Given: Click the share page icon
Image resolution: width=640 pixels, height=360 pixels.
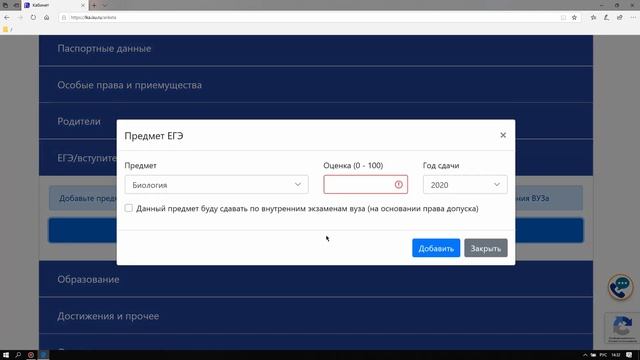Looking at the screenshot, I should [x=620, y=18].
